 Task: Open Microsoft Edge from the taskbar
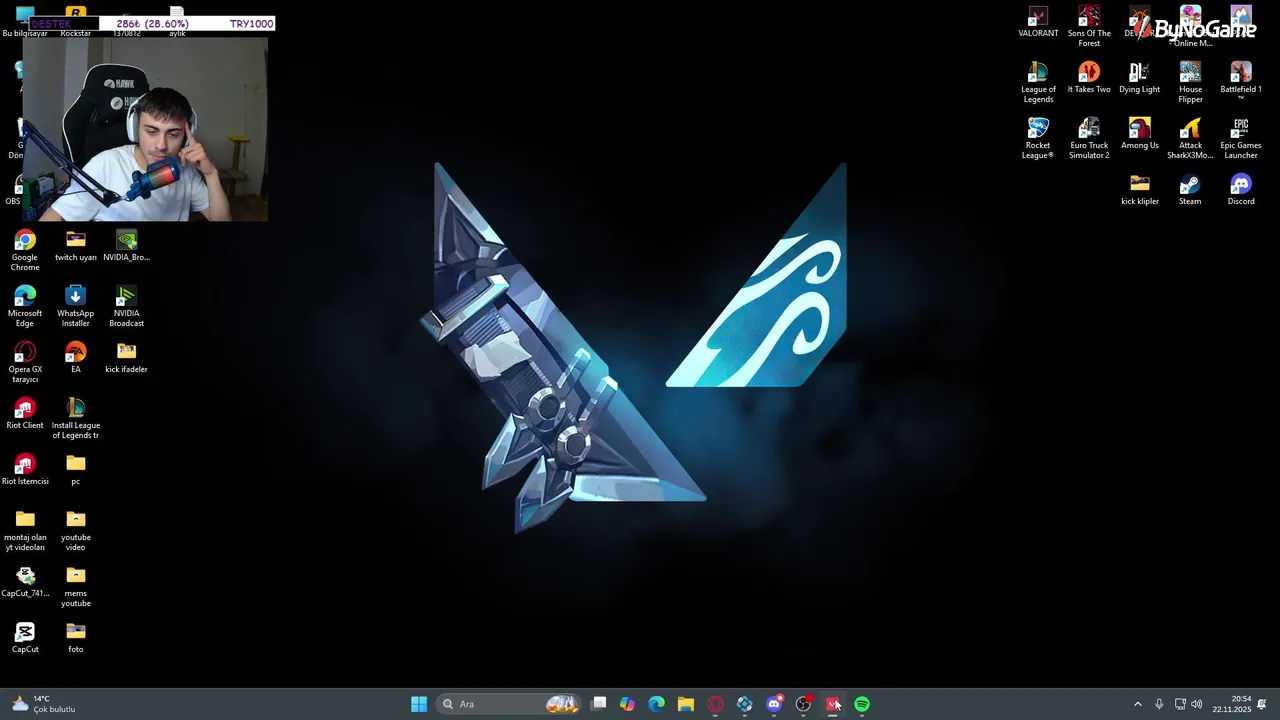coord(656,704)
